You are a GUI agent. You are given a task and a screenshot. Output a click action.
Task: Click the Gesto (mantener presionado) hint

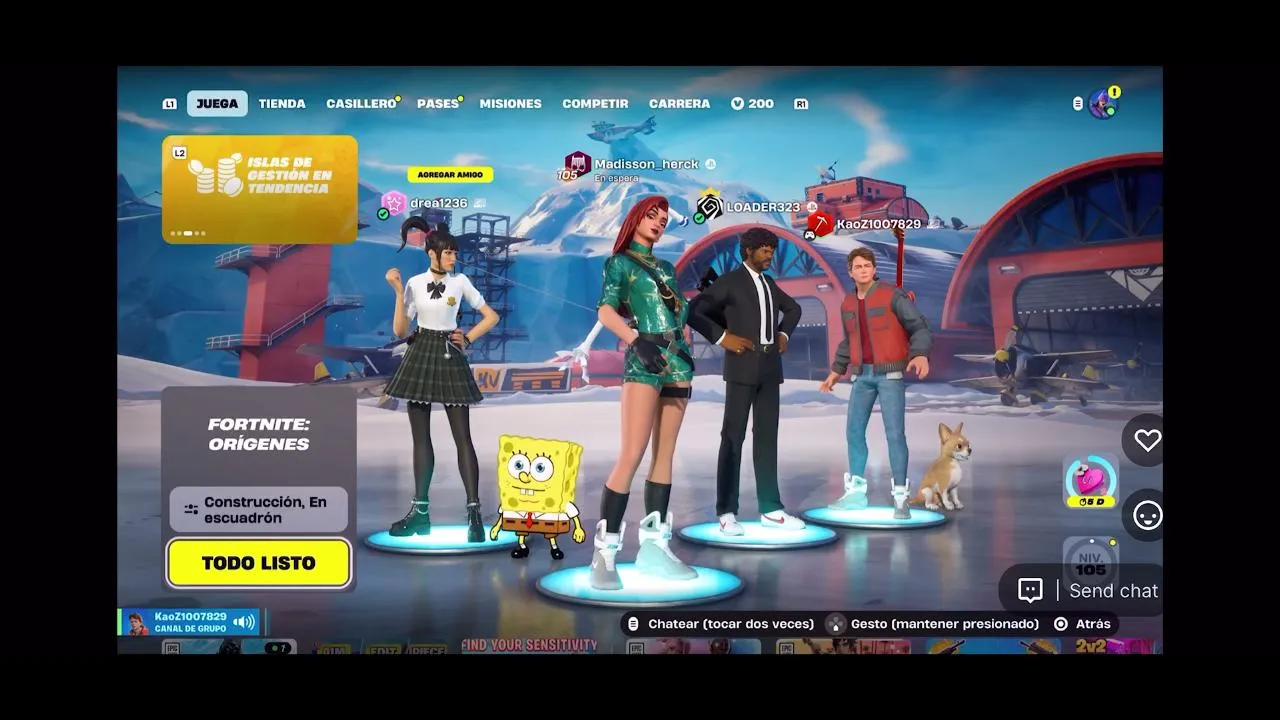click(934, 624)
